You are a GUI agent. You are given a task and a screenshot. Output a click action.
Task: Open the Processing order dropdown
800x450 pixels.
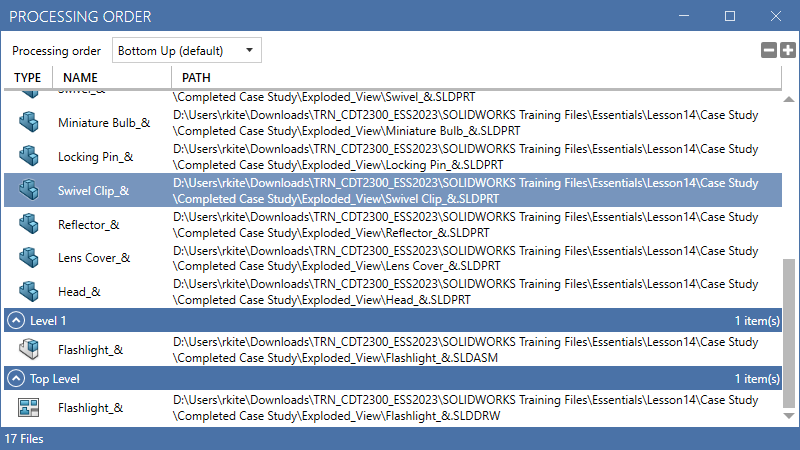pos(187,51)
